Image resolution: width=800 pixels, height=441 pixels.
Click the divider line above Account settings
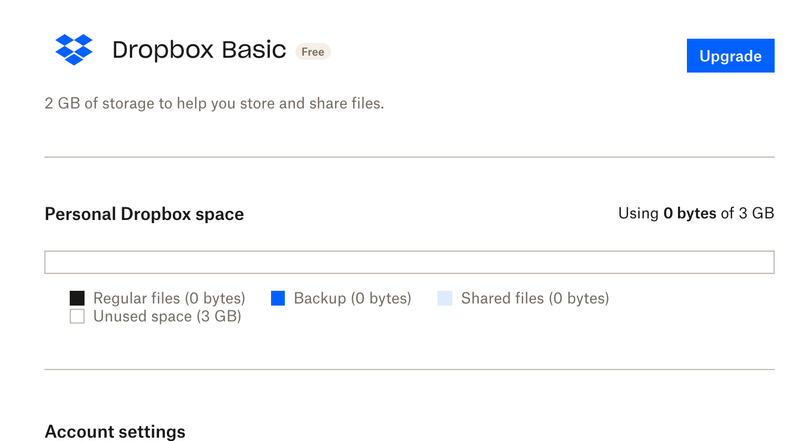[x=409, y=370]
